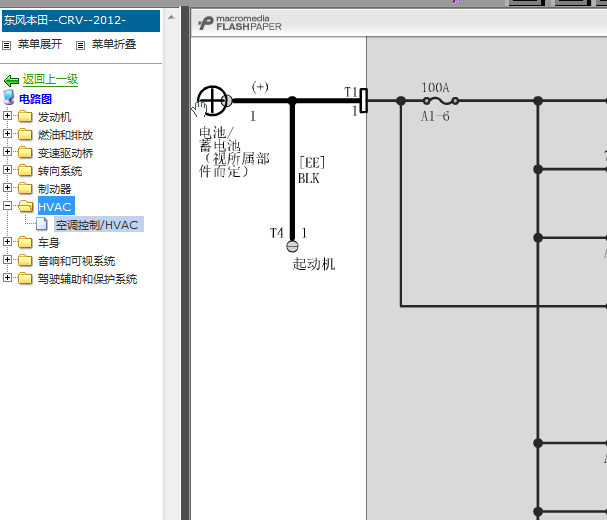The height and width of the screenshot is (520, 607).
Task: Click the [EE] BLK wire label
Action: pyautogui.click(x=312, y=170)
